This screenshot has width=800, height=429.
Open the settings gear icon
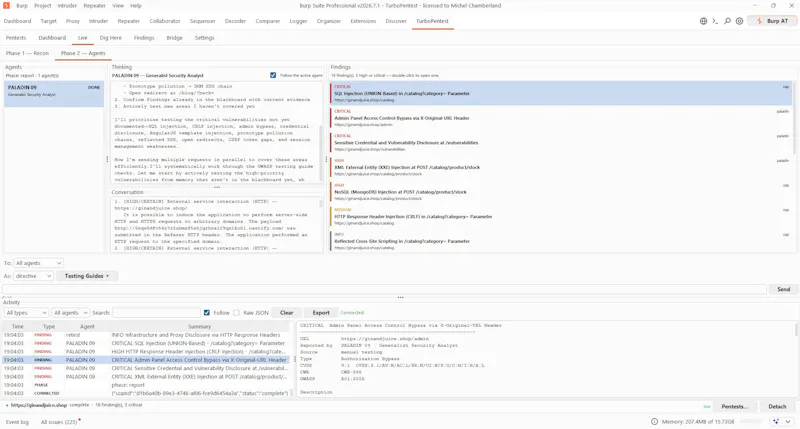coord(739,21)
